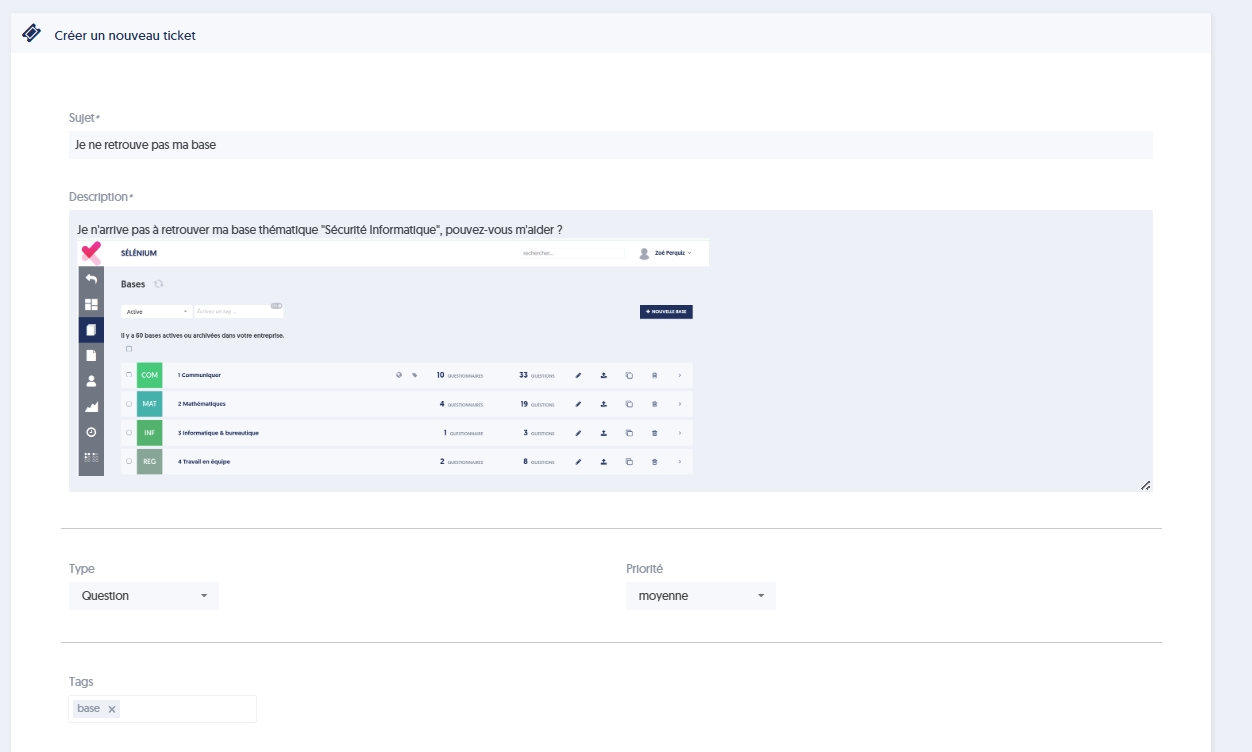The image size is (1252, 752).
Task: Click the dashboard grid icon in embedded sidebar
Action: point(91,305)
